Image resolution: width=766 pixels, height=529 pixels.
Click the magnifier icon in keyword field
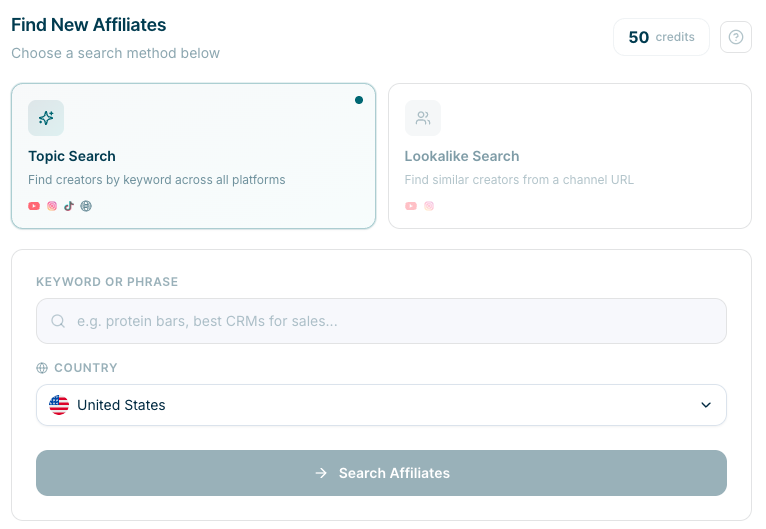point(58,321)
